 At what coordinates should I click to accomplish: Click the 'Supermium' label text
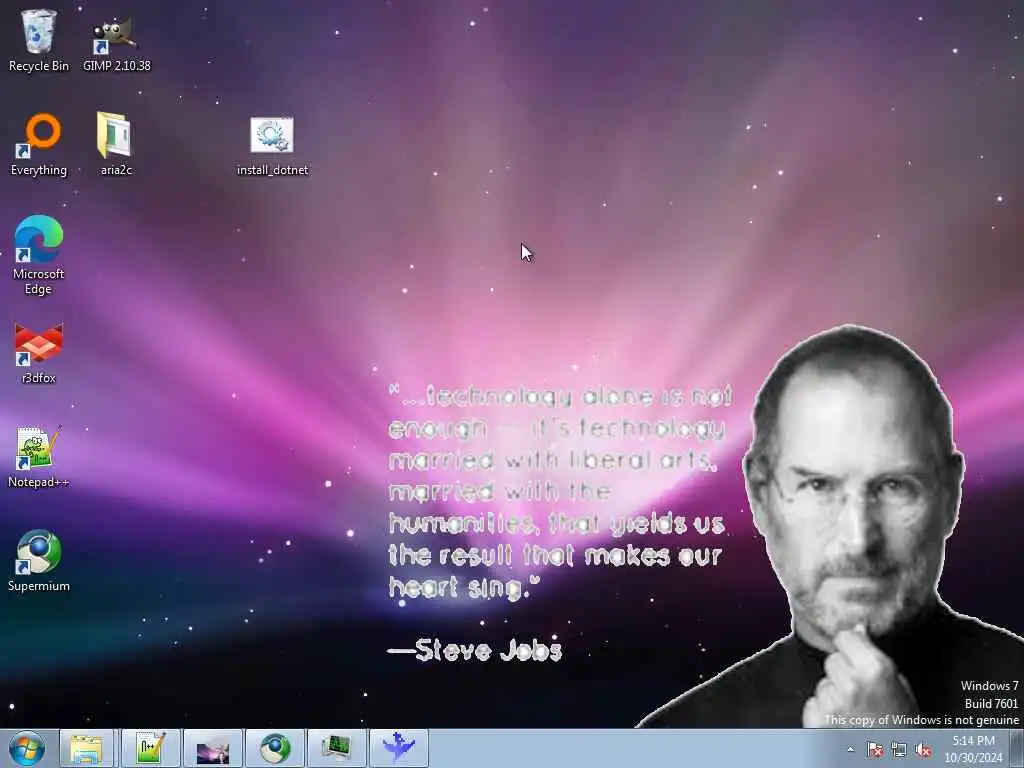tap(39, 586)
